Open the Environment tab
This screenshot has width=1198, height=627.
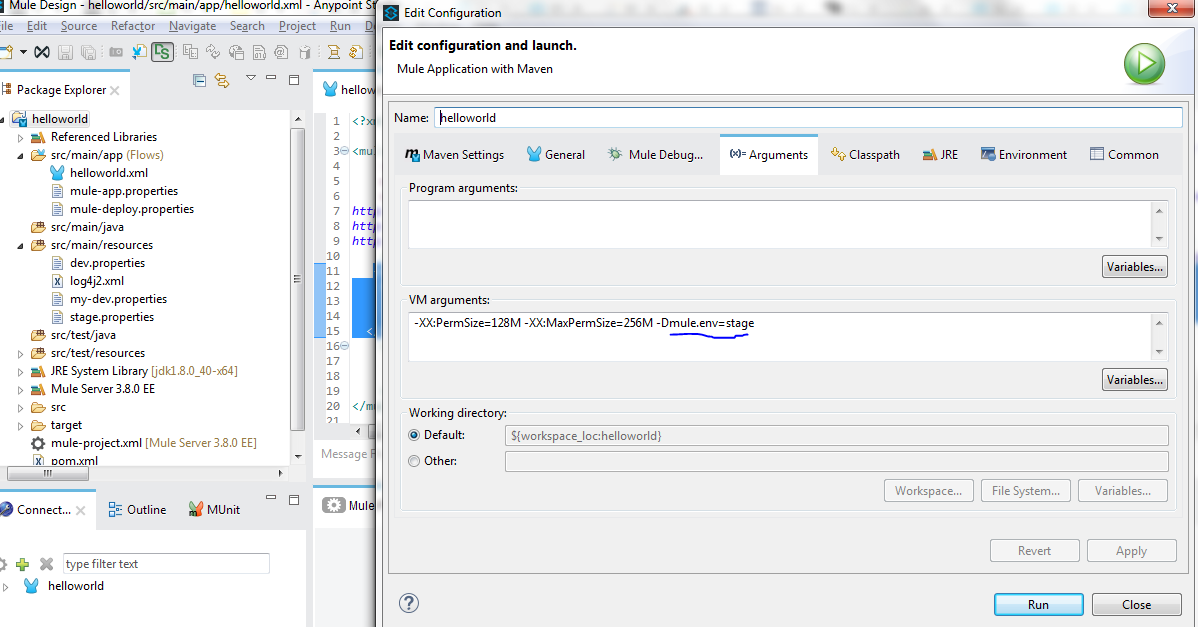(1024, 155)
